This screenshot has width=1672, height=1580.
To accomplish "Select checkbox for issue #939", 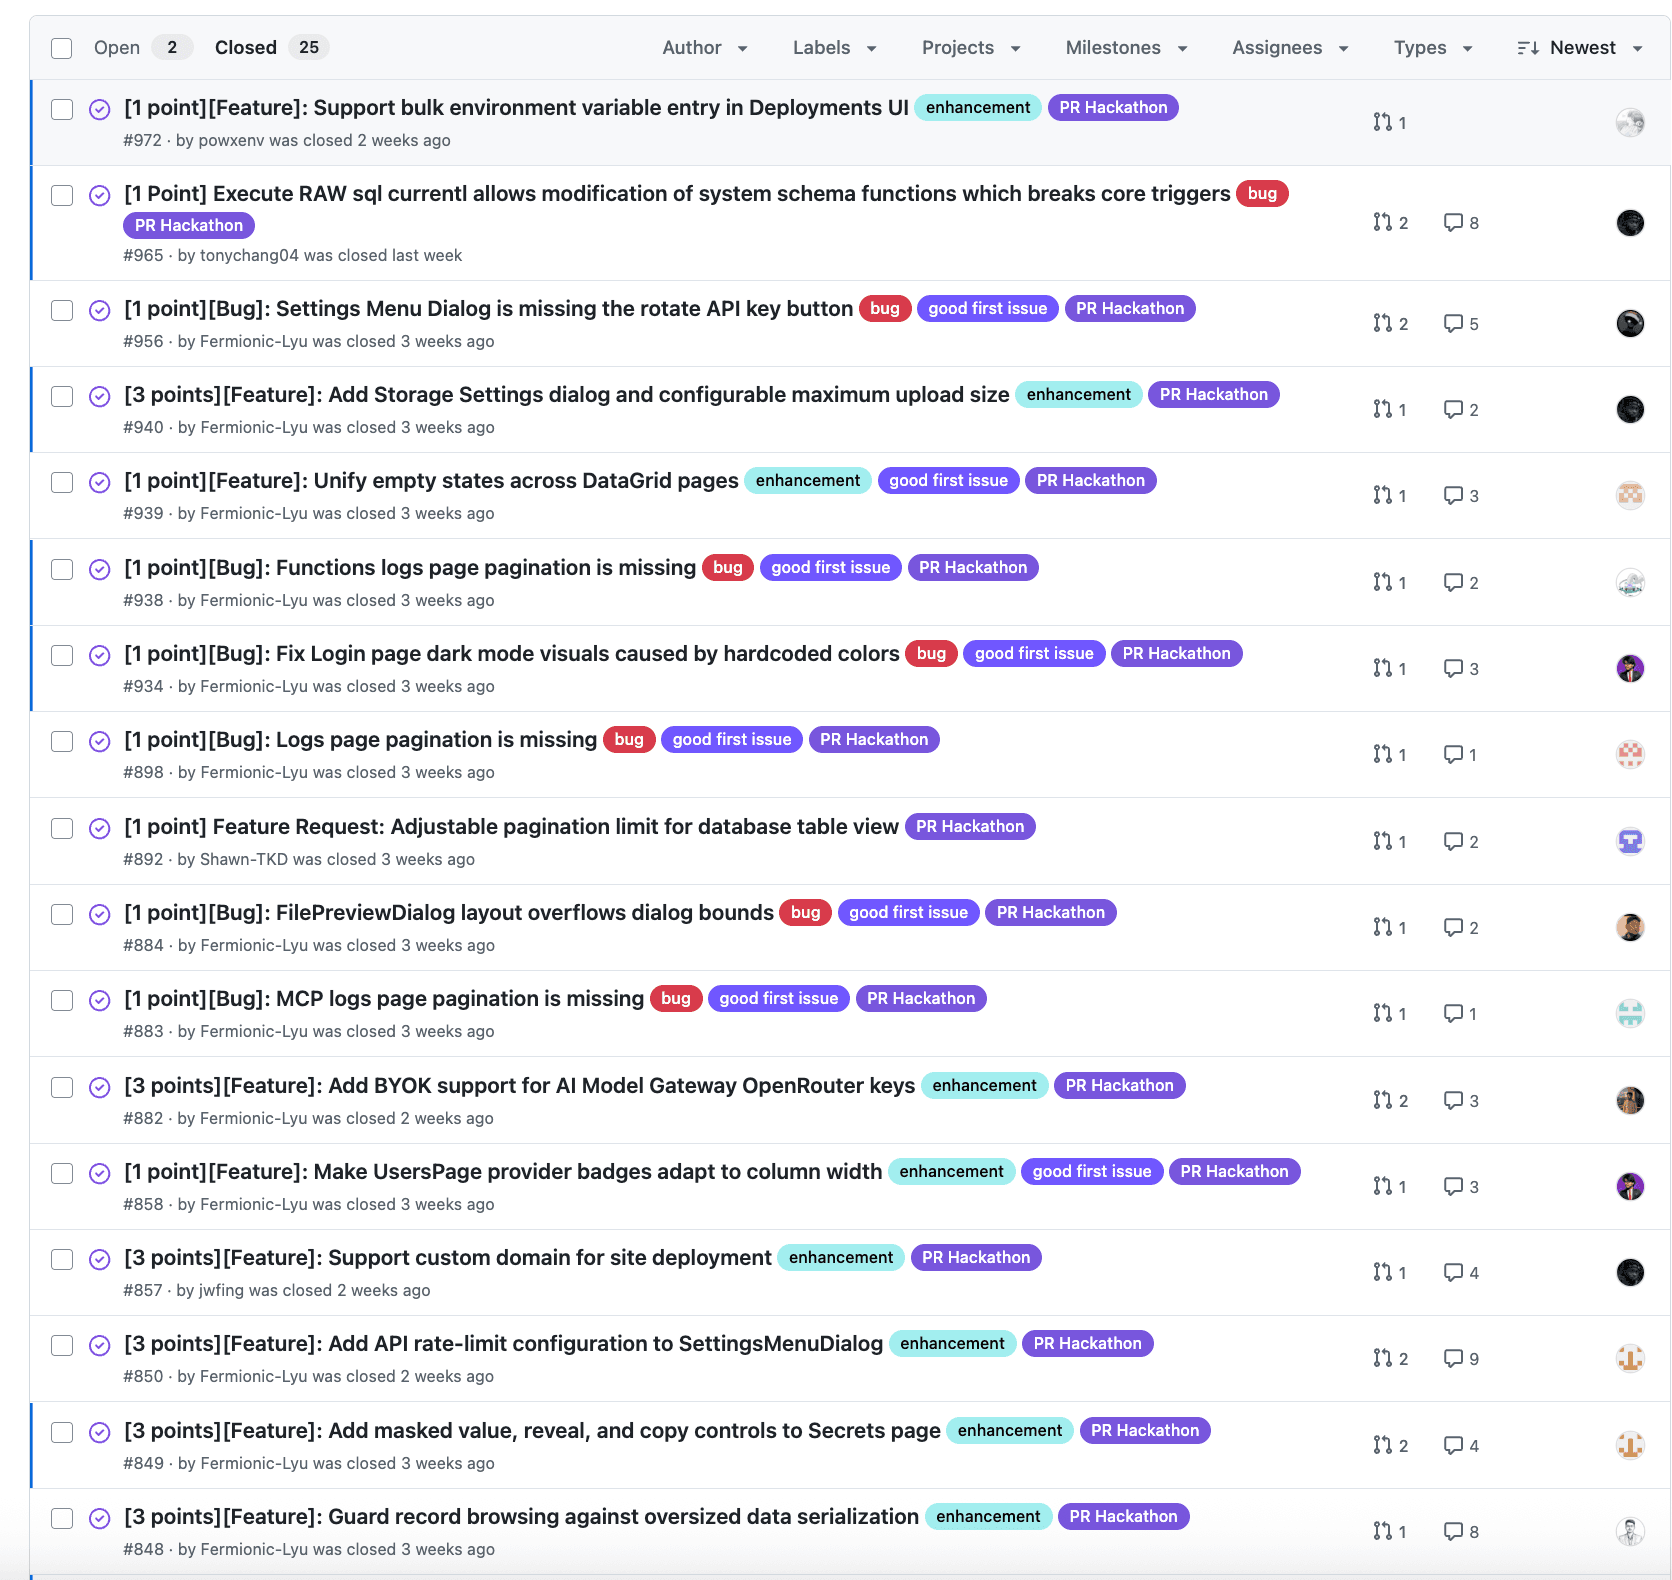I will click(62, 482).
